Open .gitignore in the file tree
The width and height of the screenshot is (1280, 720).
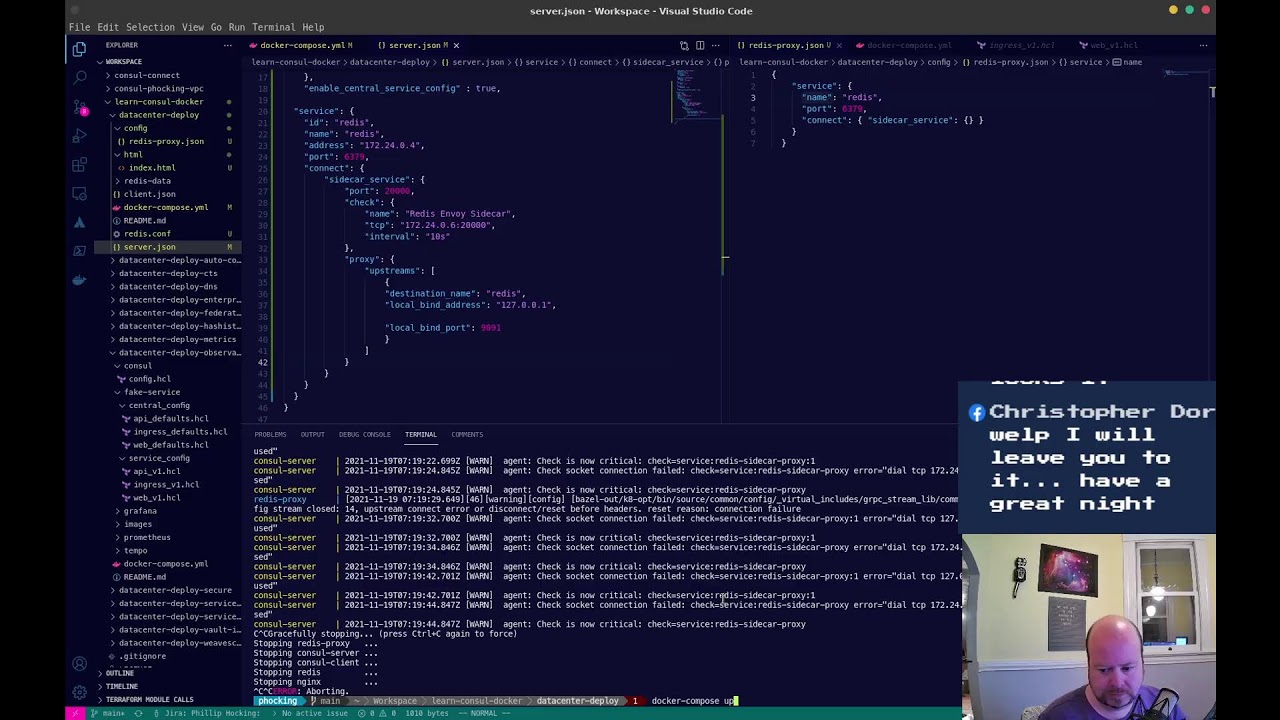pyautogui.click(x=143, y=656)
